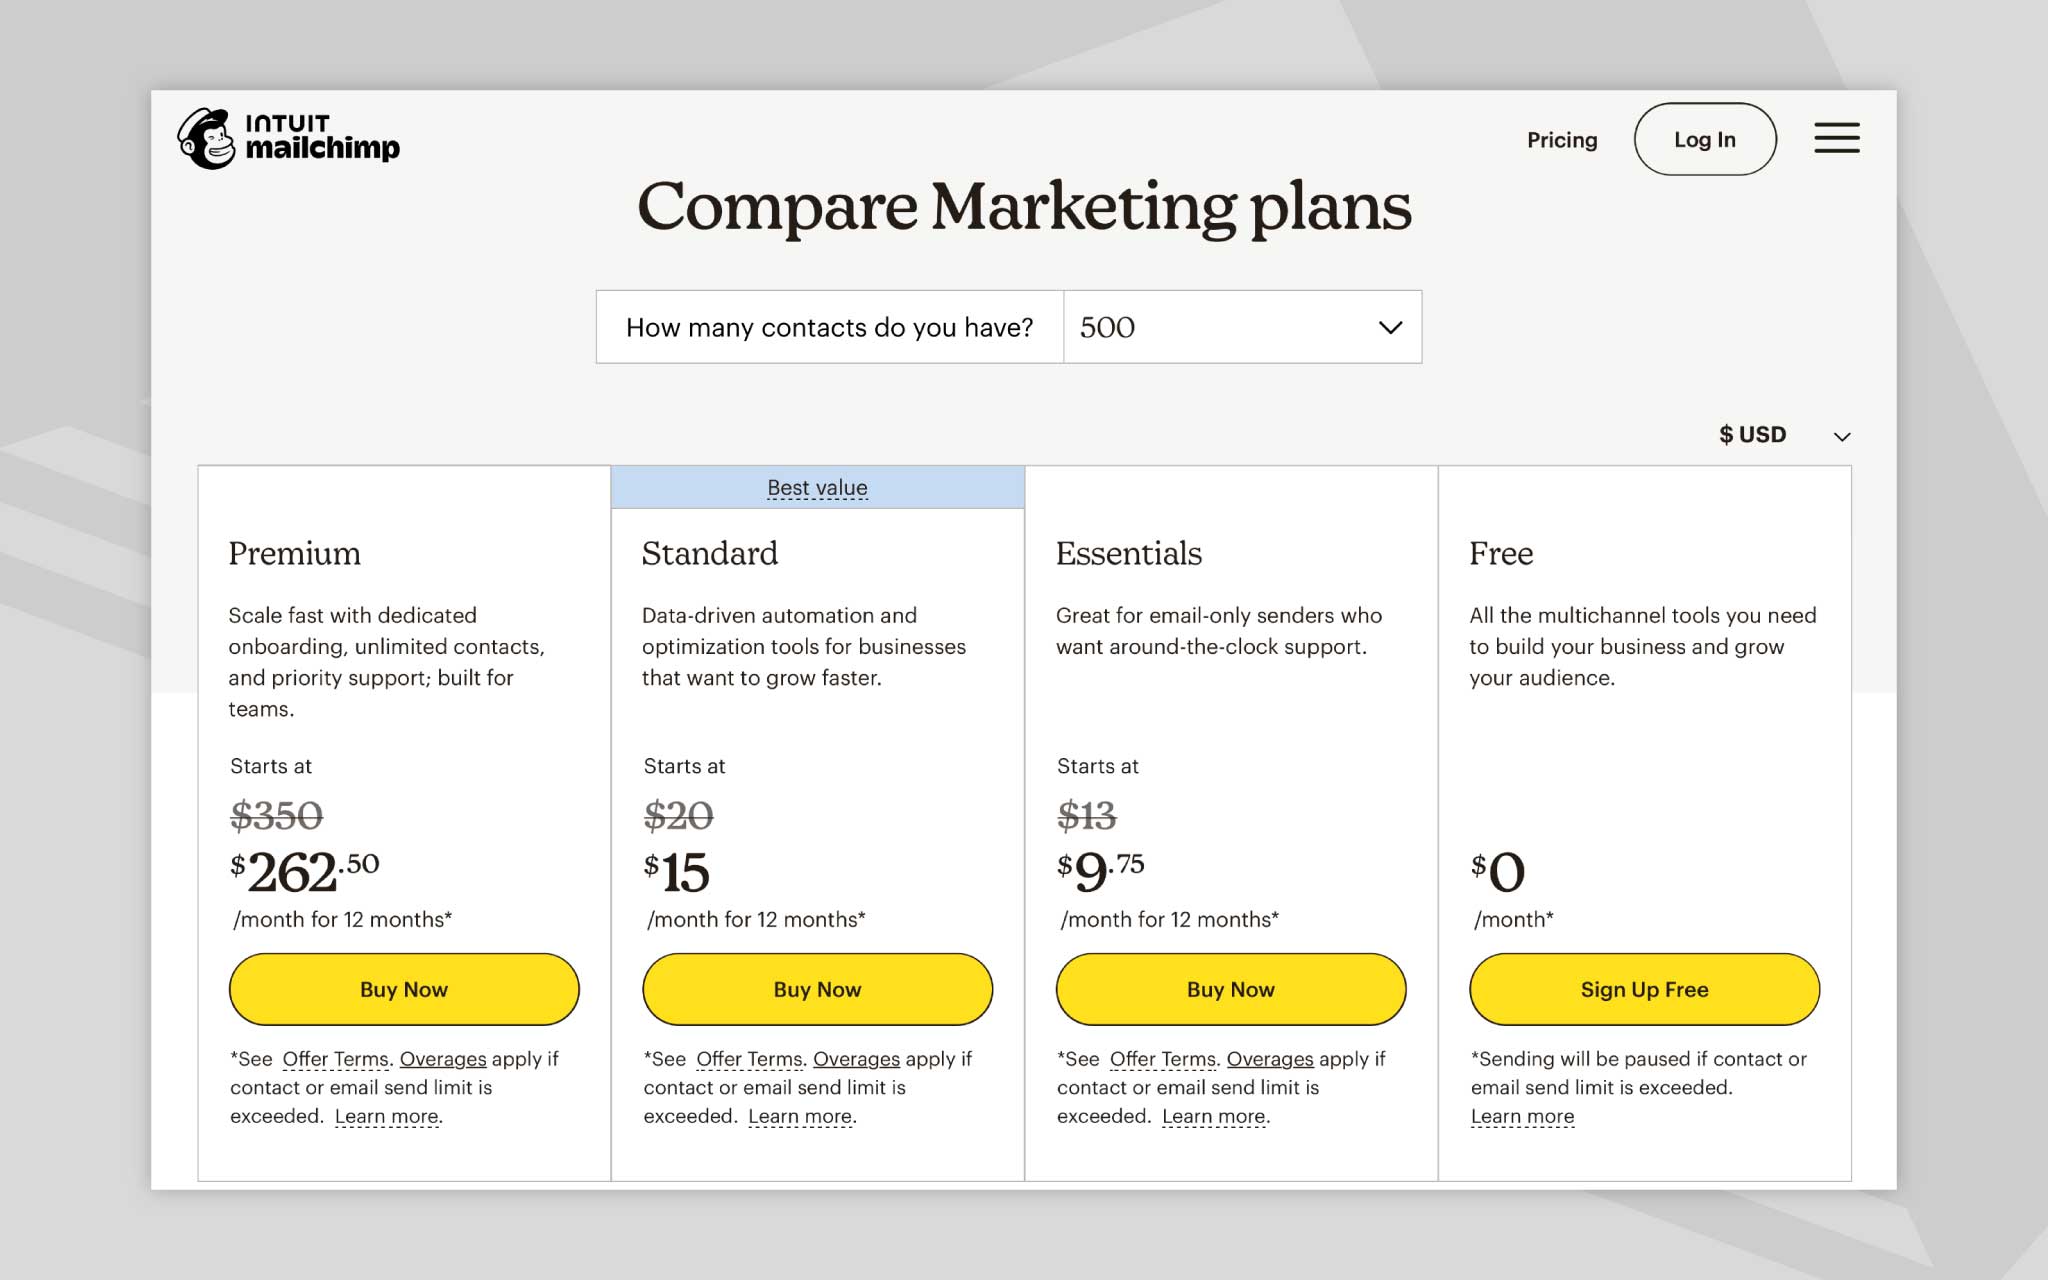
Task: Expand the currency selector showing $ USD
Action: click(x=1779, y=434)
